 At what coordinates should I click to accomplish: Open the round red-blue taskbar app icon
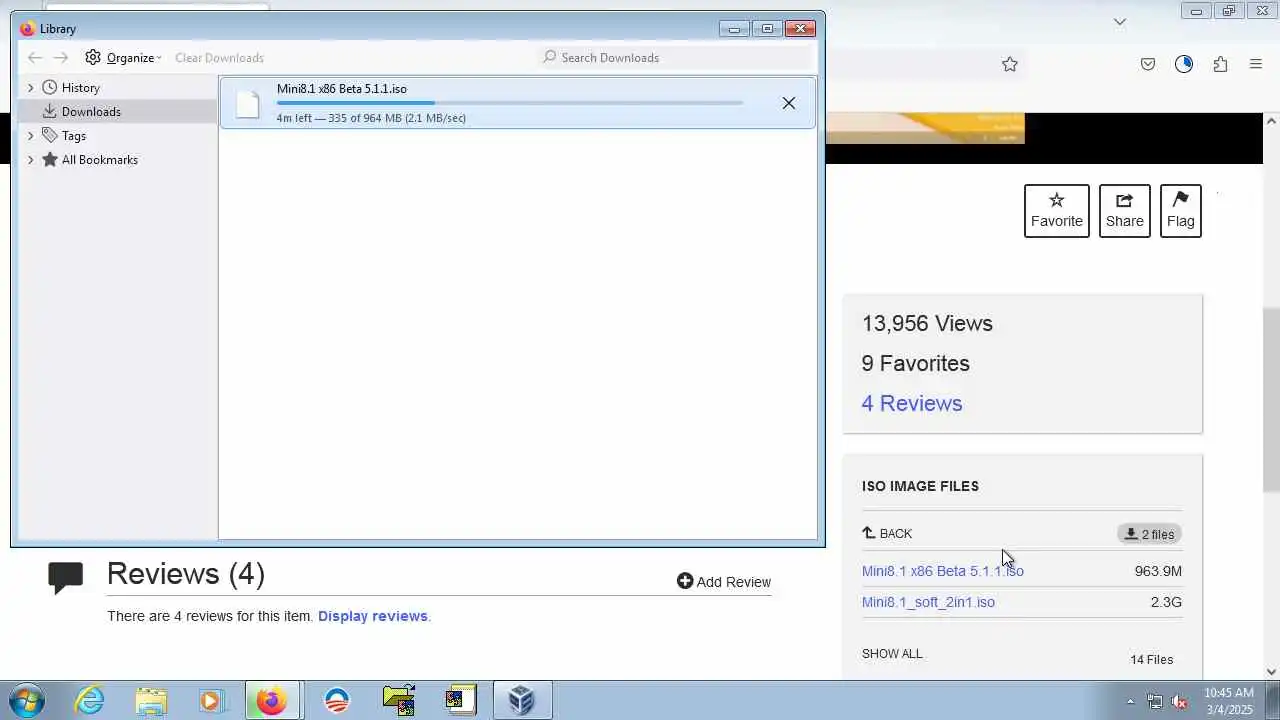[x=337, y=701]
